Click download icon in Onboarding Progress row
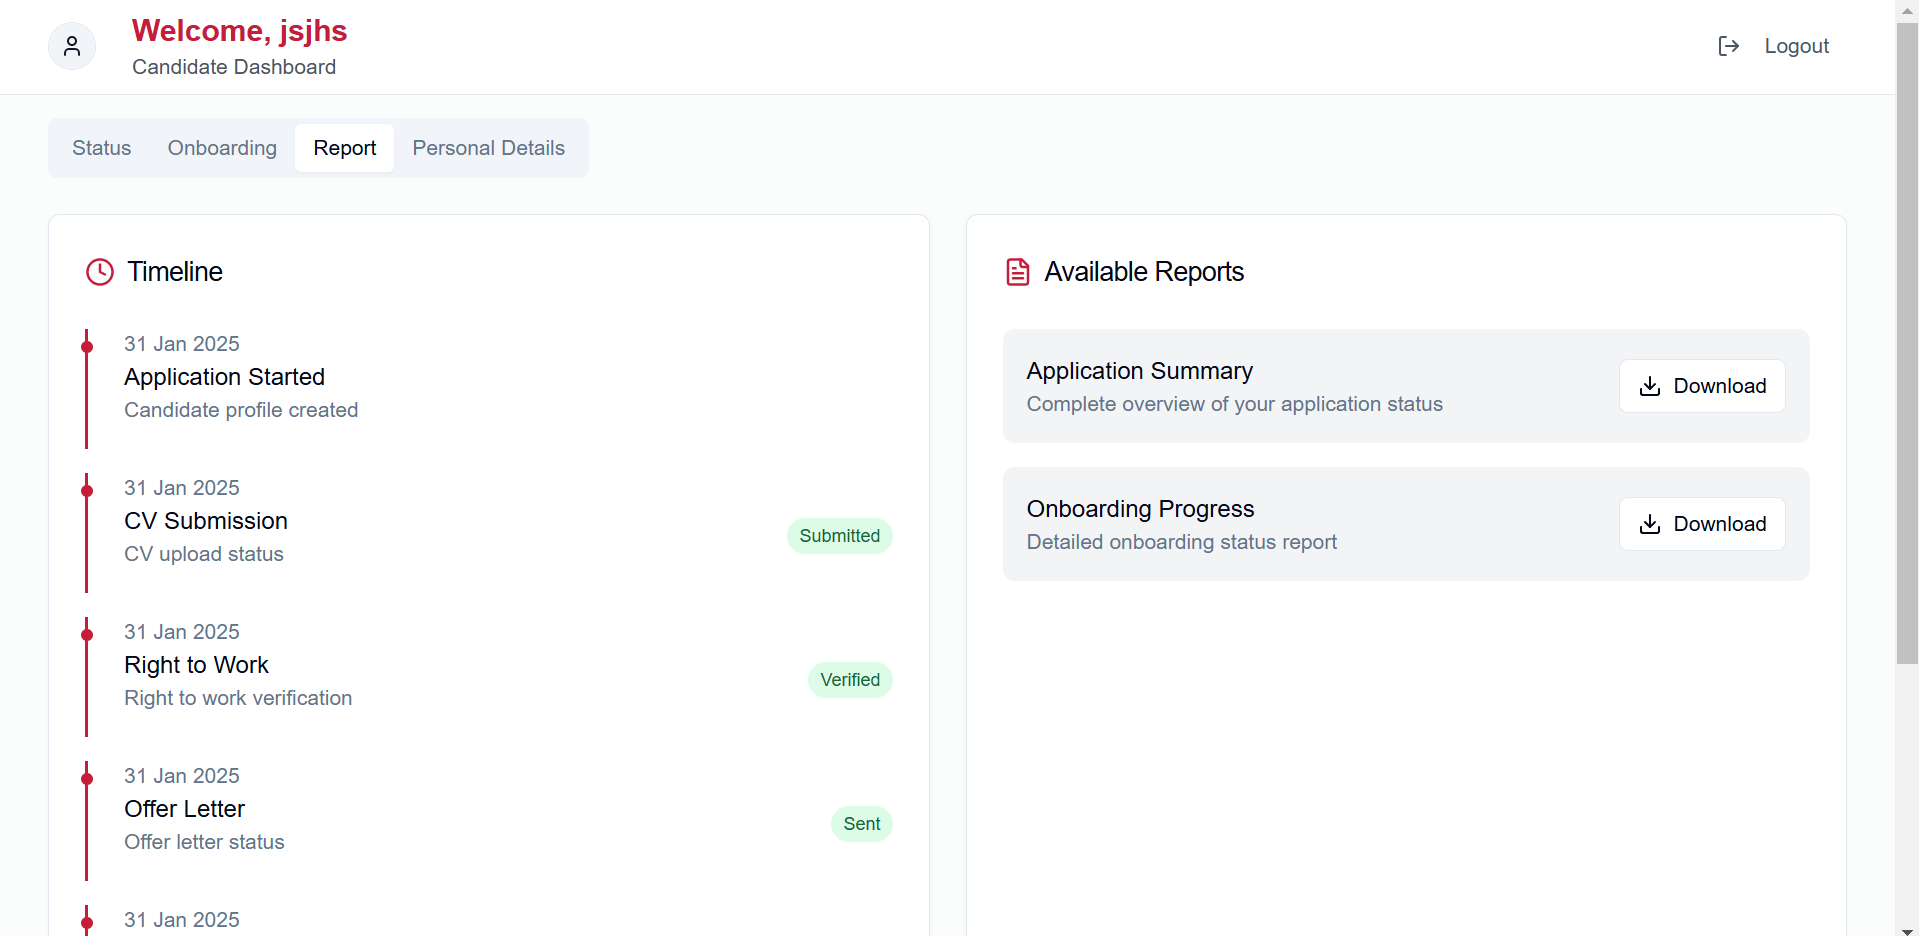 [1650, 524]
